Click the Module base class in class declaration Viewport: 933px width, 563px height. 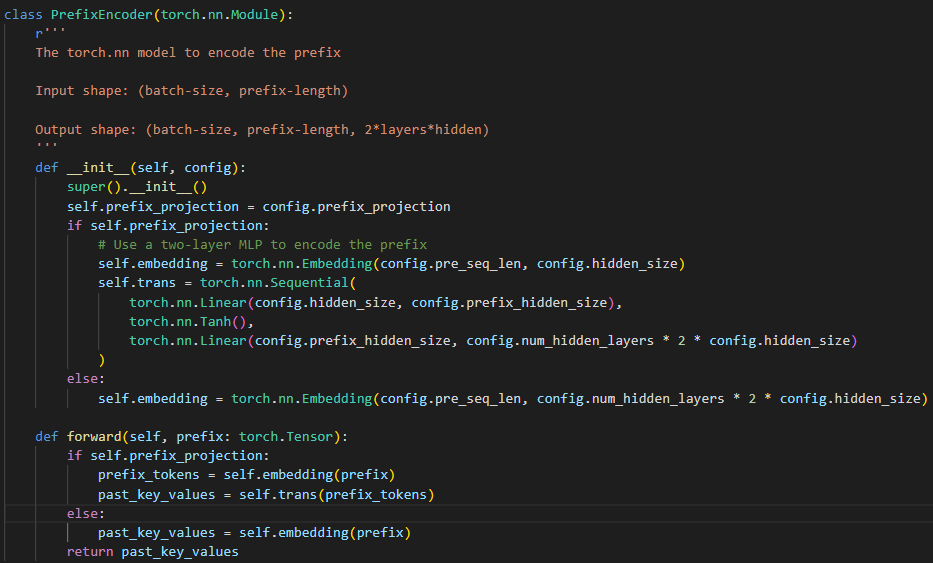pyautogui.click(x=255, y=15)
